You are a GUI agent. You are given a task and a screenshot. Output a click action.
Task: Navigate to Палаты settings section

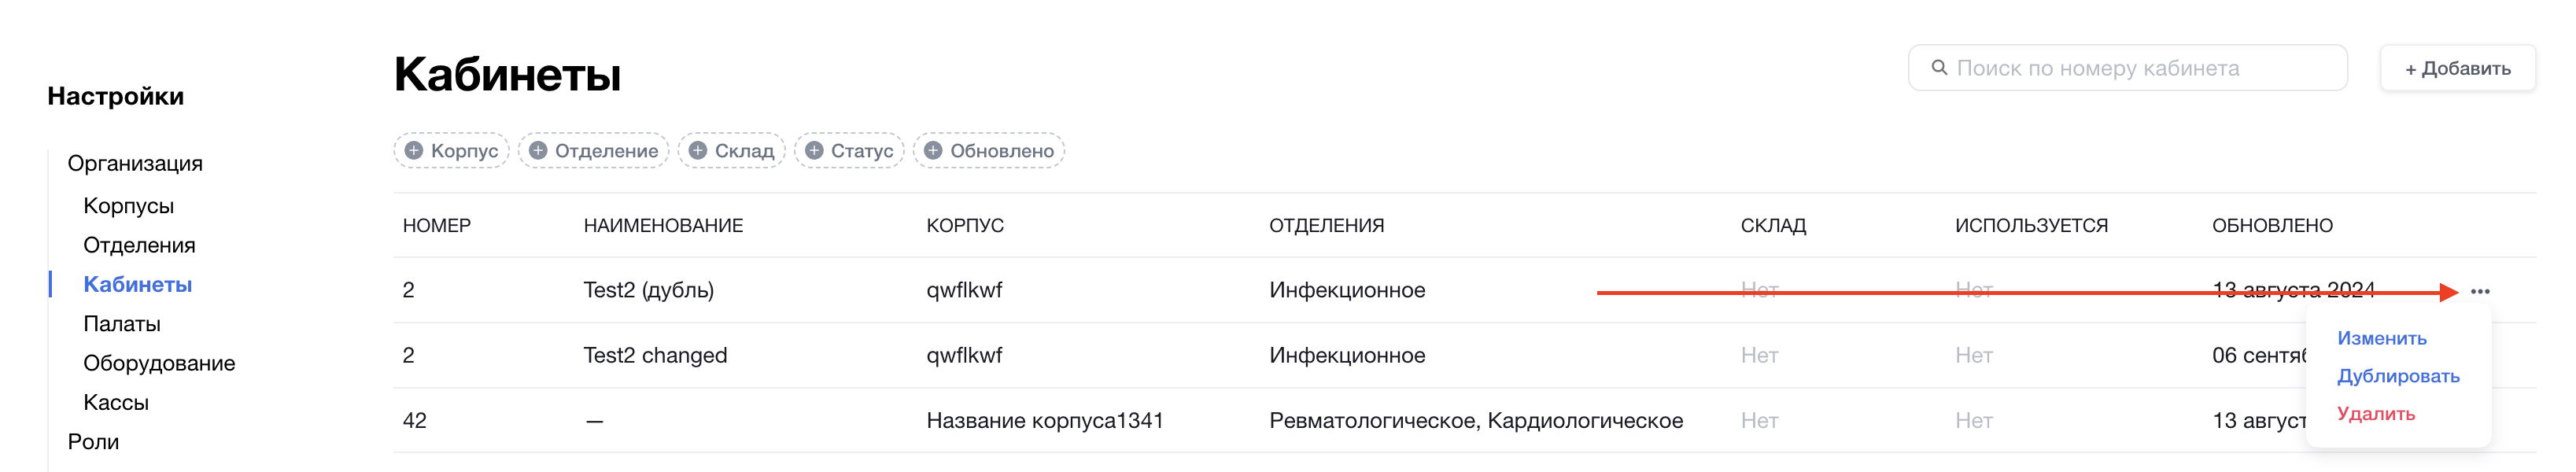pyautogui.click(x=122, y=324)
